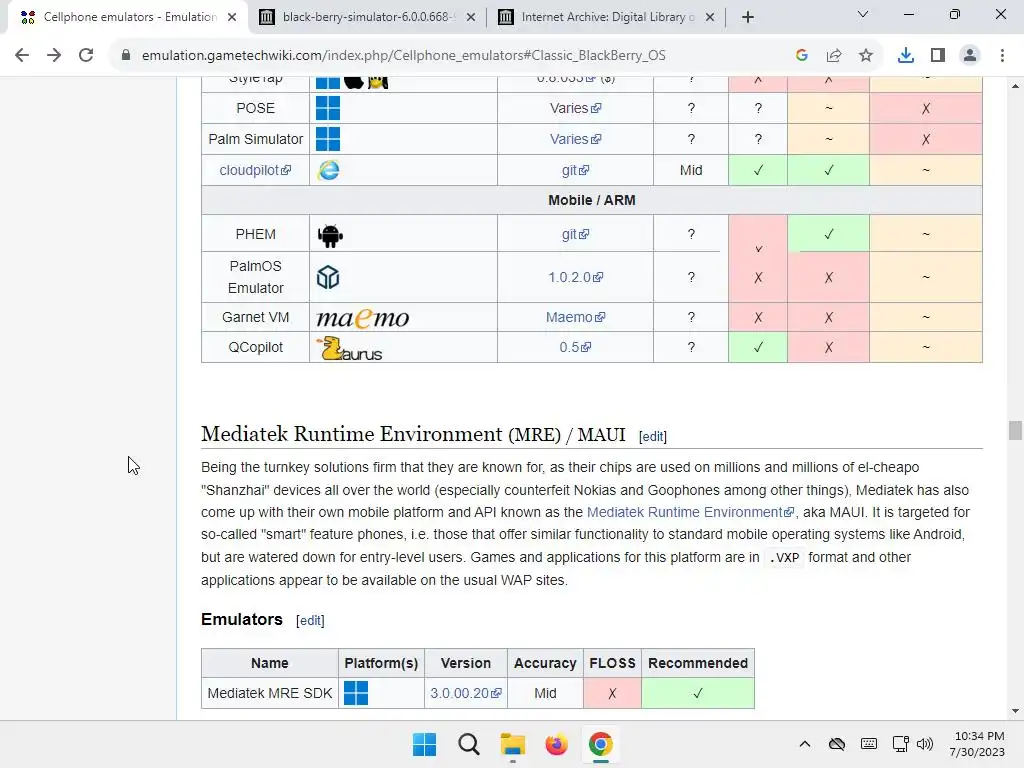The image size is (1024, 768).
Task: Click the Windows icon in the POSE row
Action: point(328,108)
